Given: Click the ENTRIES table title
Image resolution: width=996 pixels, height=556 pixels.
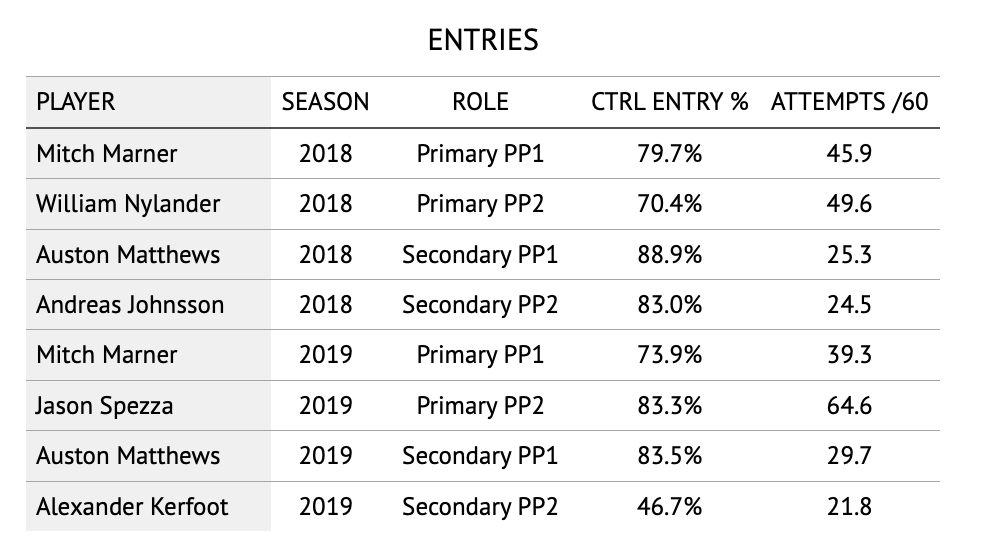Looking at the screenshot, I should click(483, 39).
